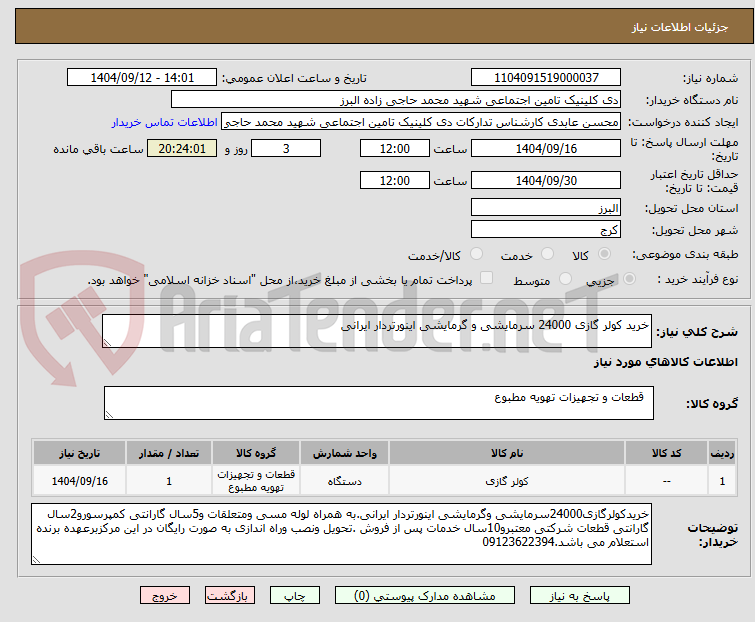755x622 pixels.
Task: Click the چاپ print button
Action: tap(295, 596)
